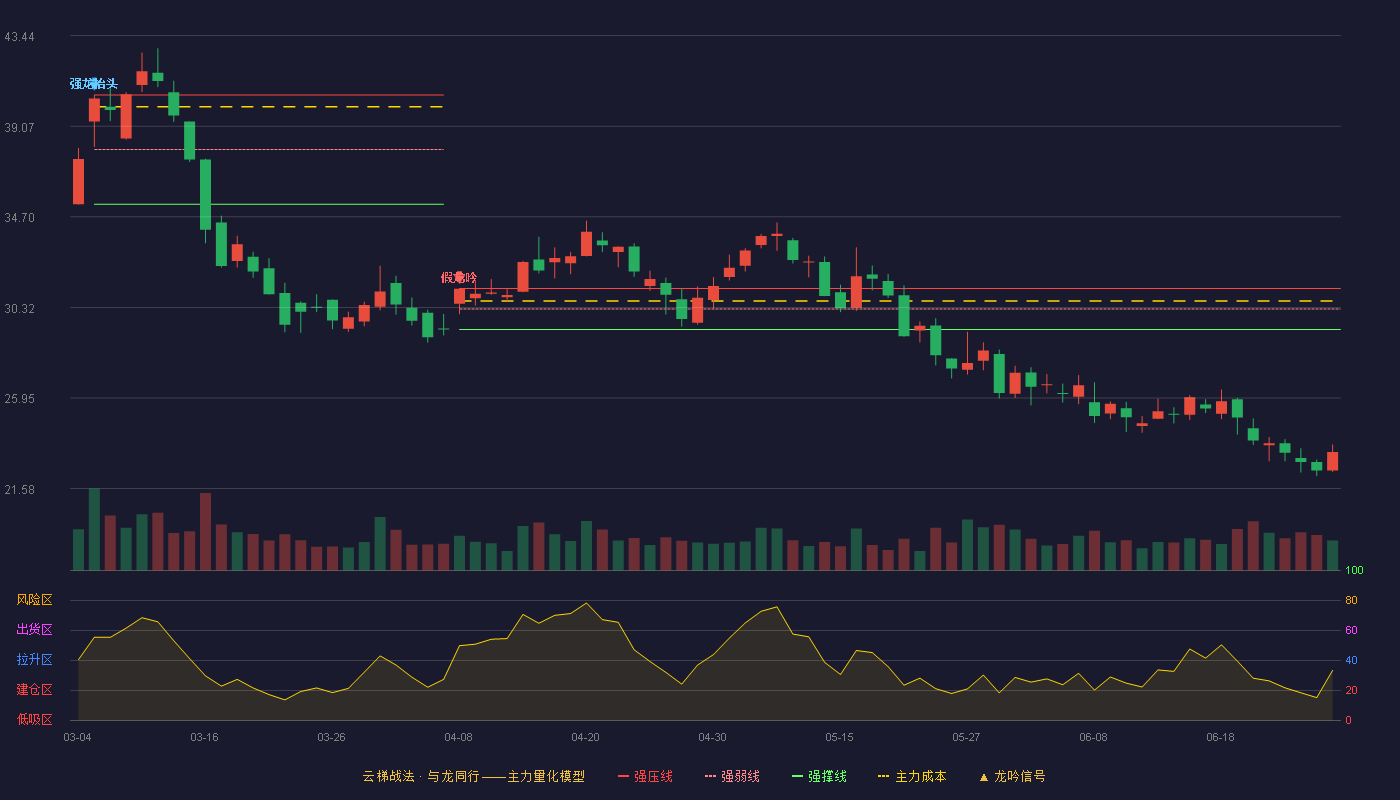The height and width of the screenshot is (800, 1400).
Task: Click the 04-08 date label
Action: coord(458,737)
